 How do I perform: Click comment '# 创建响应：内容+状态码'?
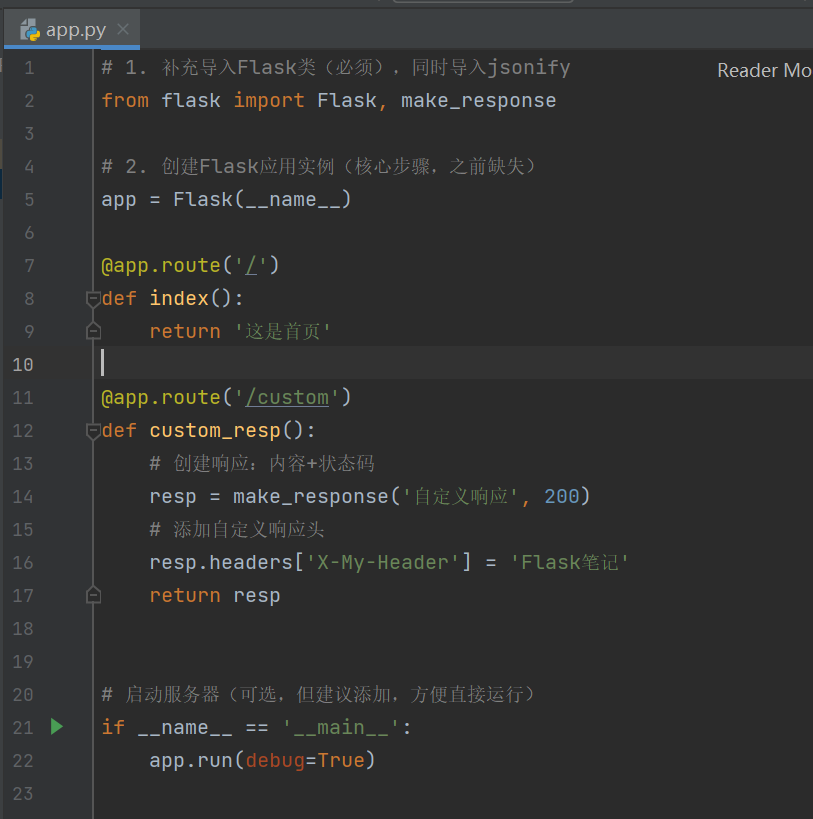coord(262,464)
